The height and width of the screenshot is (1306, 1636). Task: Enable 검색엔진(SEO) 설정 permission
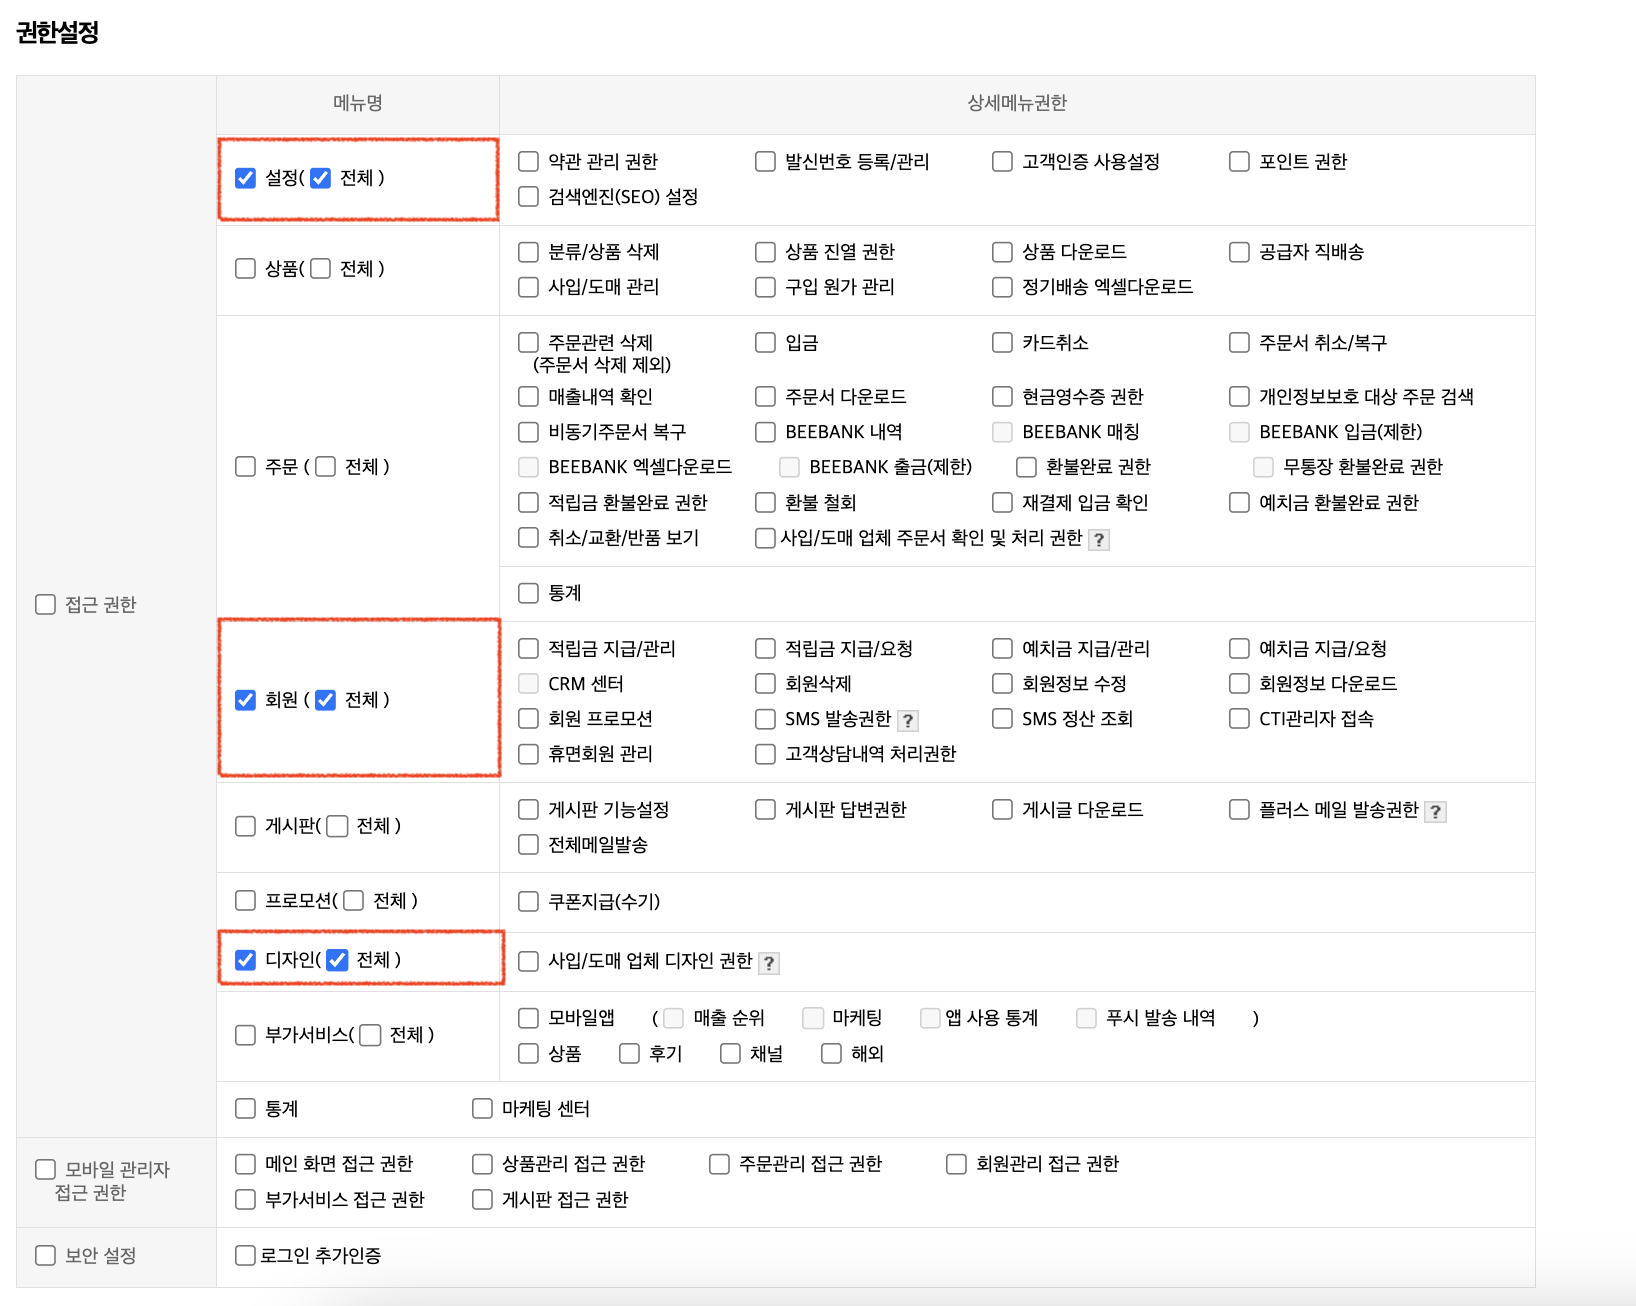click(x=528, y=197)
